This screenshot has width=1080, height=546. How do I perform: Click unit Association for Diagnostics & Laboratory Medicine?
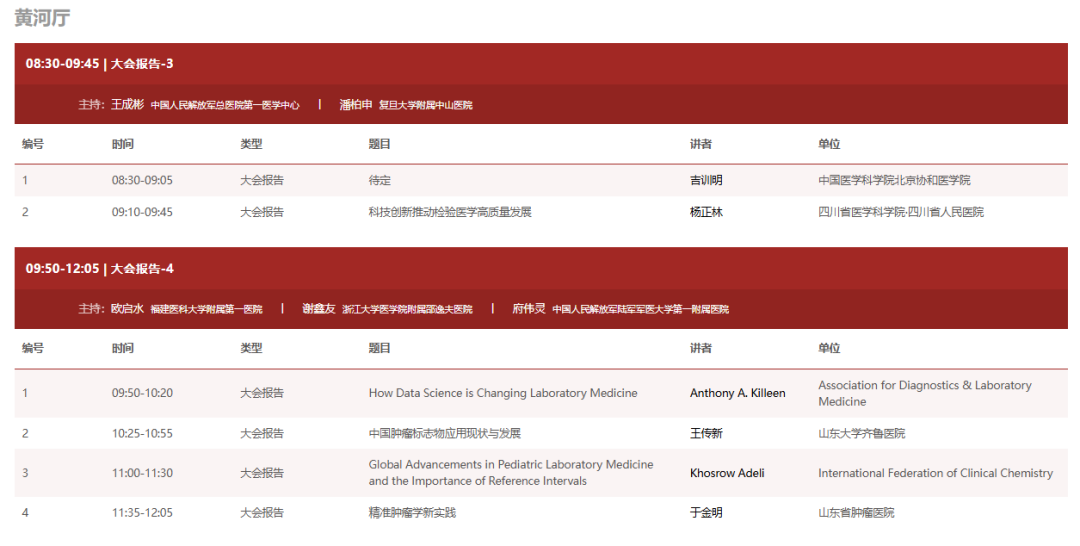(925, 393)
